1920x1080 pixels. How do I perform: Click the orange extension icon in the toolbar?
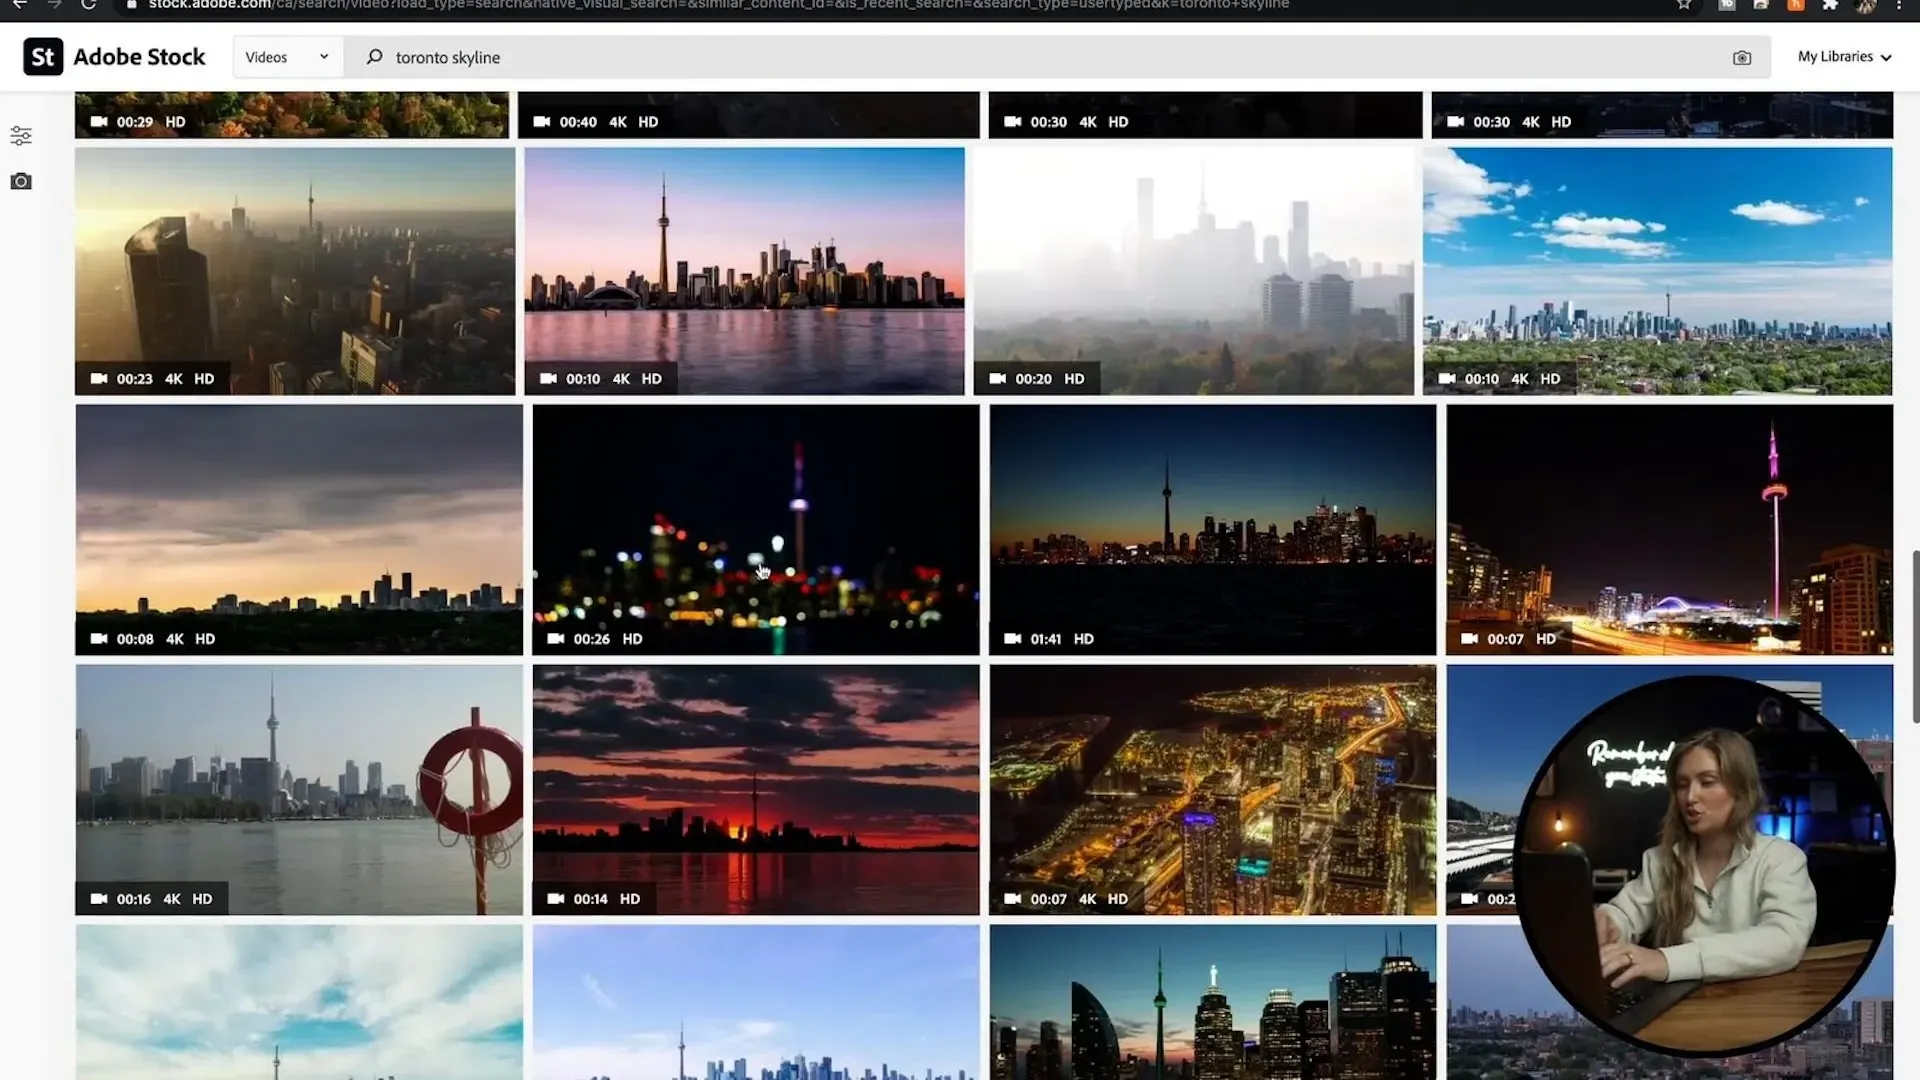(x=1796, y=5)
